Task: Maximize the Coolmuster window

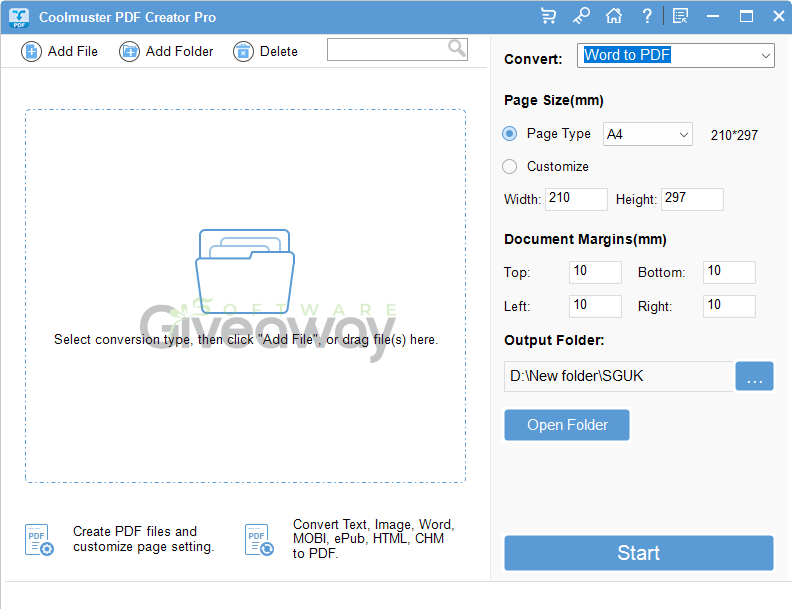Action: pyautogui.click(x=746, y=16)
